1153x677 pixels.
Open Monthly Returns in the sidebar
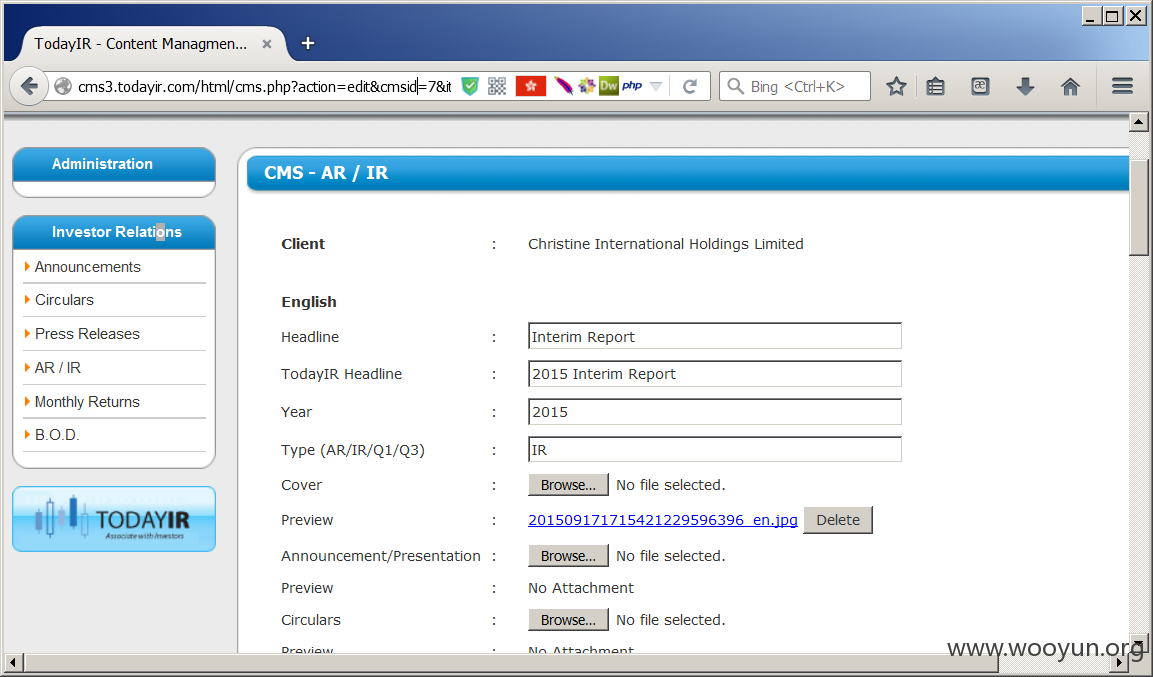click(87, 402)
